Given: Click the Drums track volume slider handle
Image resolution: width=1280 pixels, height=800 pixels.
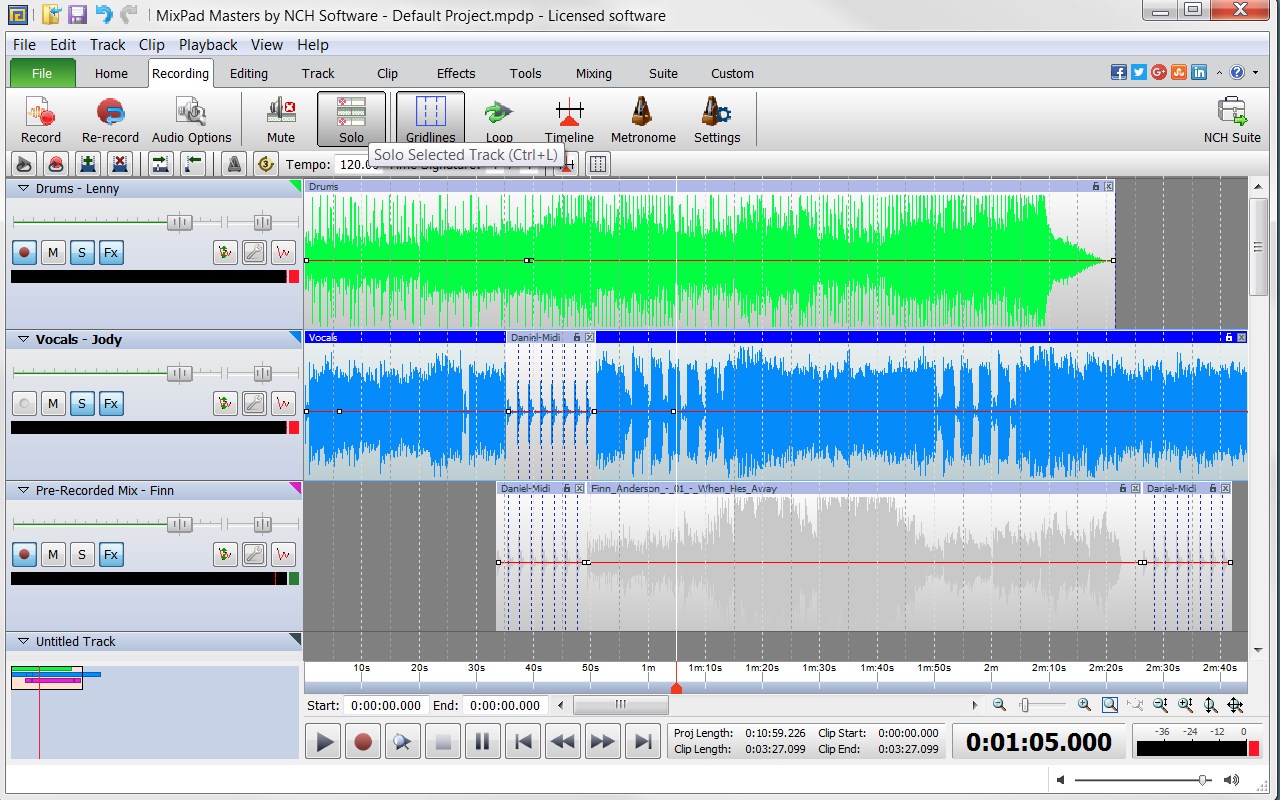Looking at the screenshot, I should pyautogui.click(x=179, y=222).
